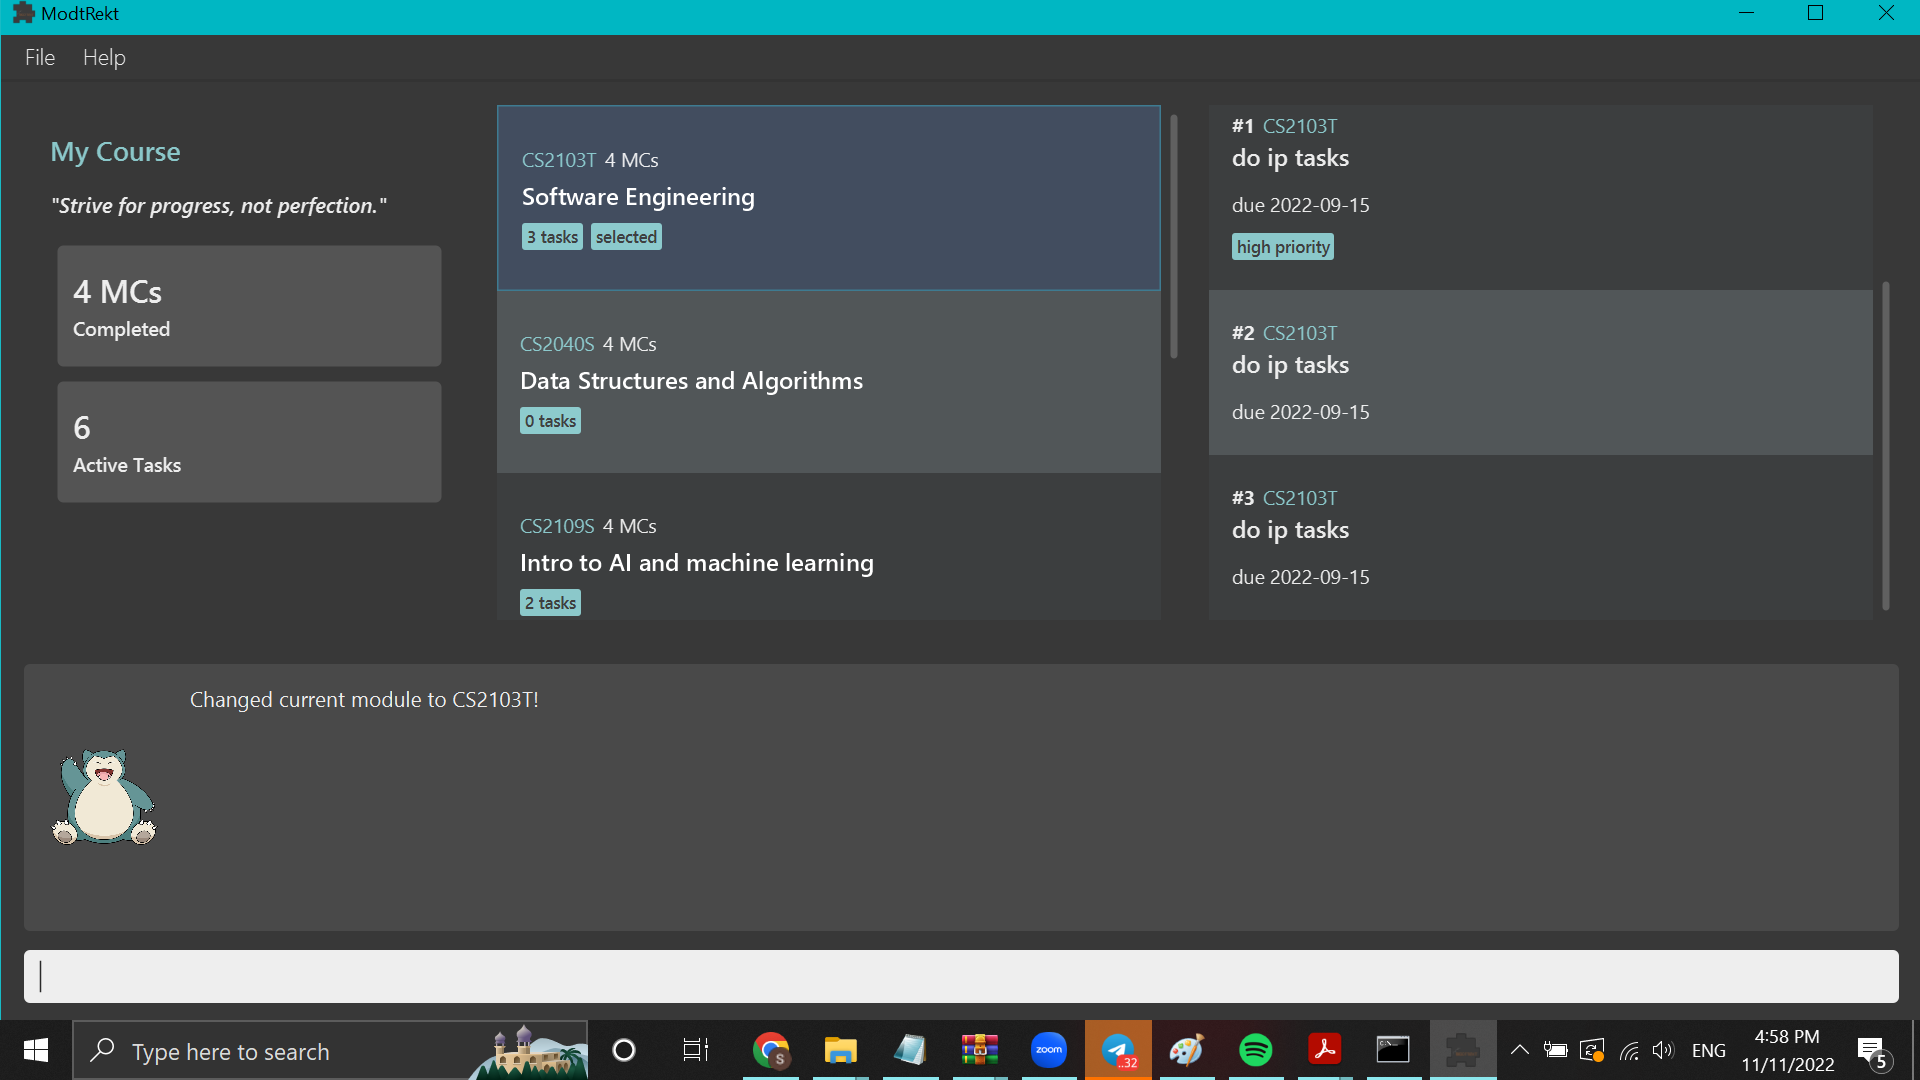The width and height of the screenshot is (1920, 1080).
Task: Select the CS2040S Data Structures module card
Action: 828,381
